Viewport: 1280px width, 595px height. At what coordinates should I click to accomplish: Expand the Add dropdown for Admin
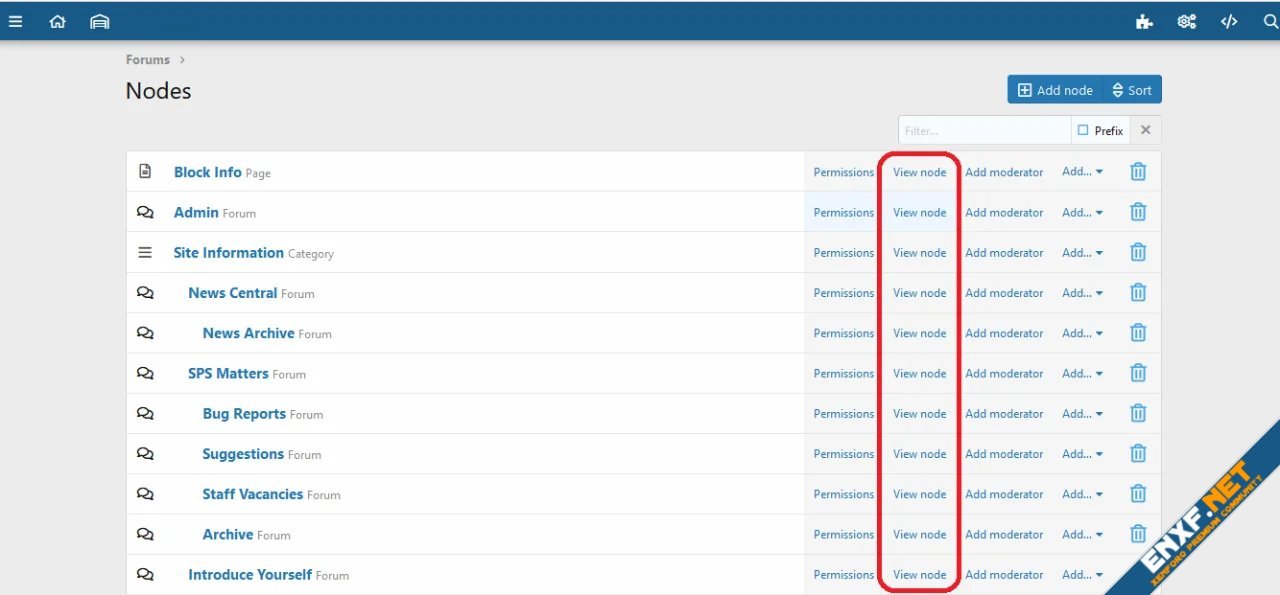1082,212
